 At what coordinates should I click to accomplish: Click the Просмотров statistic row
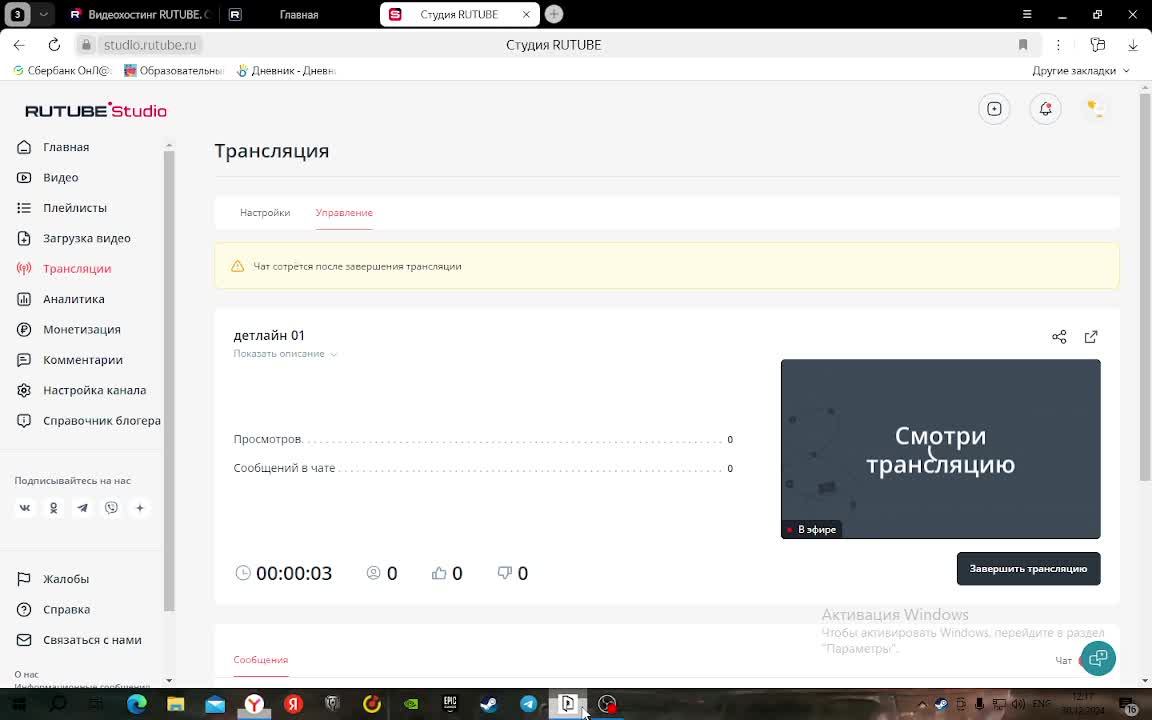[483, 439]
